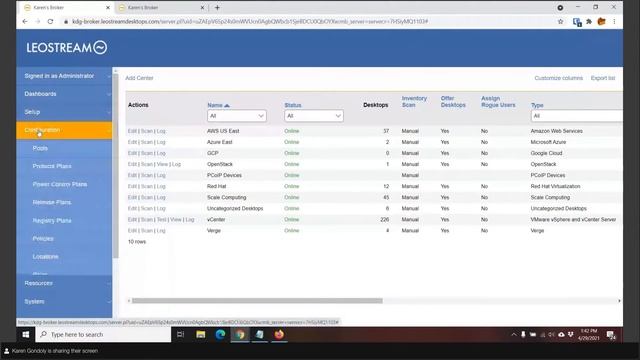This screenshot has height=360, width=640.
Task: Click scroll right arrow of table
Action: (x=619, y=301)
